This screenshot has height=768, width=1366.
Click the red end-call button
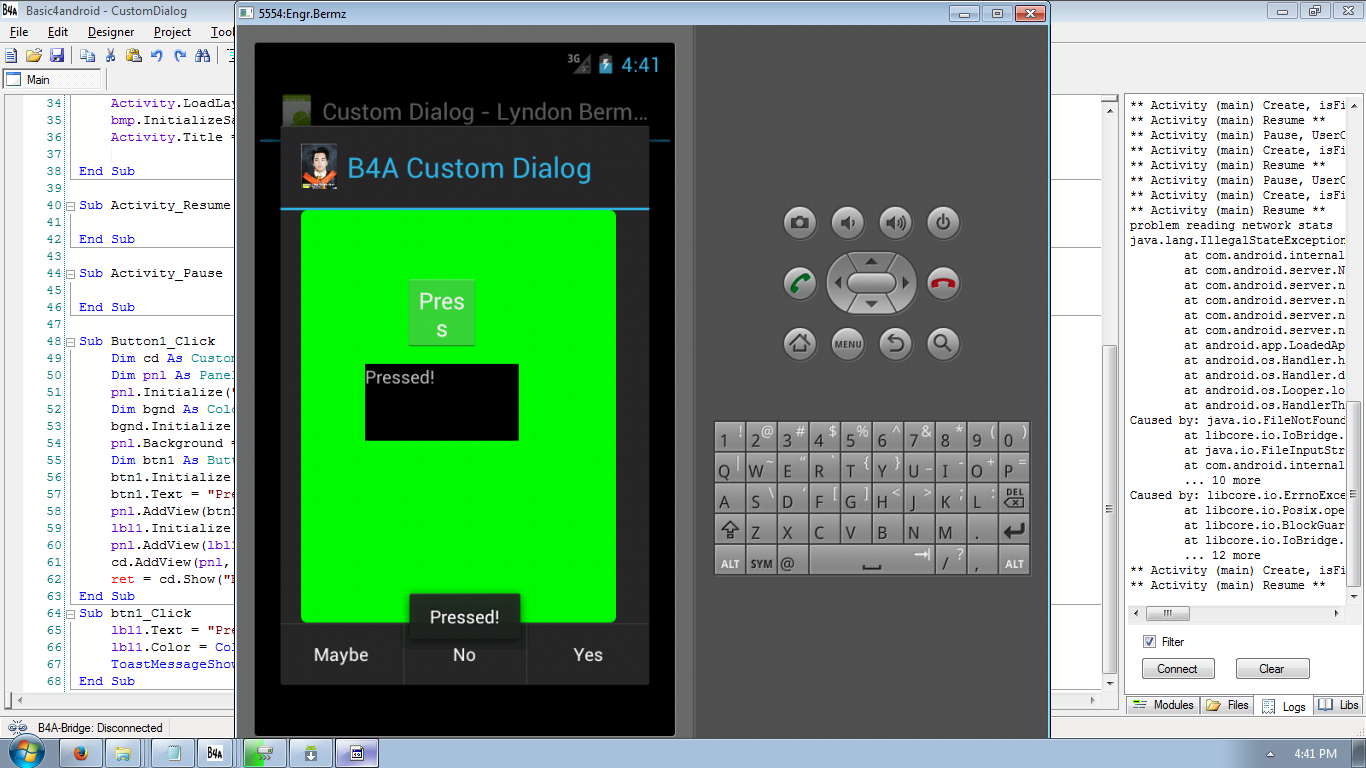pyautogui.click(x=943, y=283)
